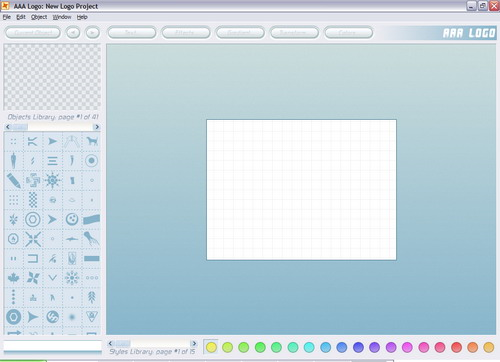This screenshot has width=500, height=362.
Task: Page Styles Library right with scroll arrow
Action: 194,343
